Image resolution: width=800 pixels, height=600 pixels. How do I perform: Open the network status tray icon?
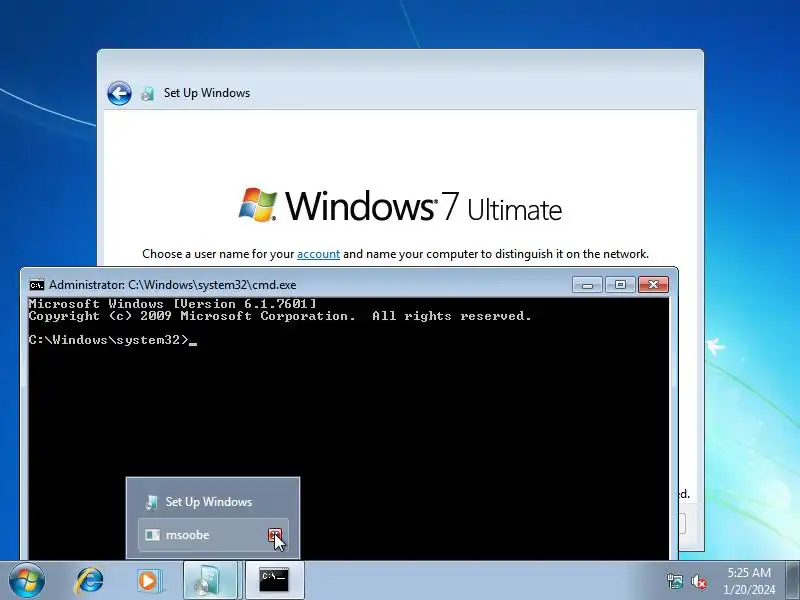(674, 581)
